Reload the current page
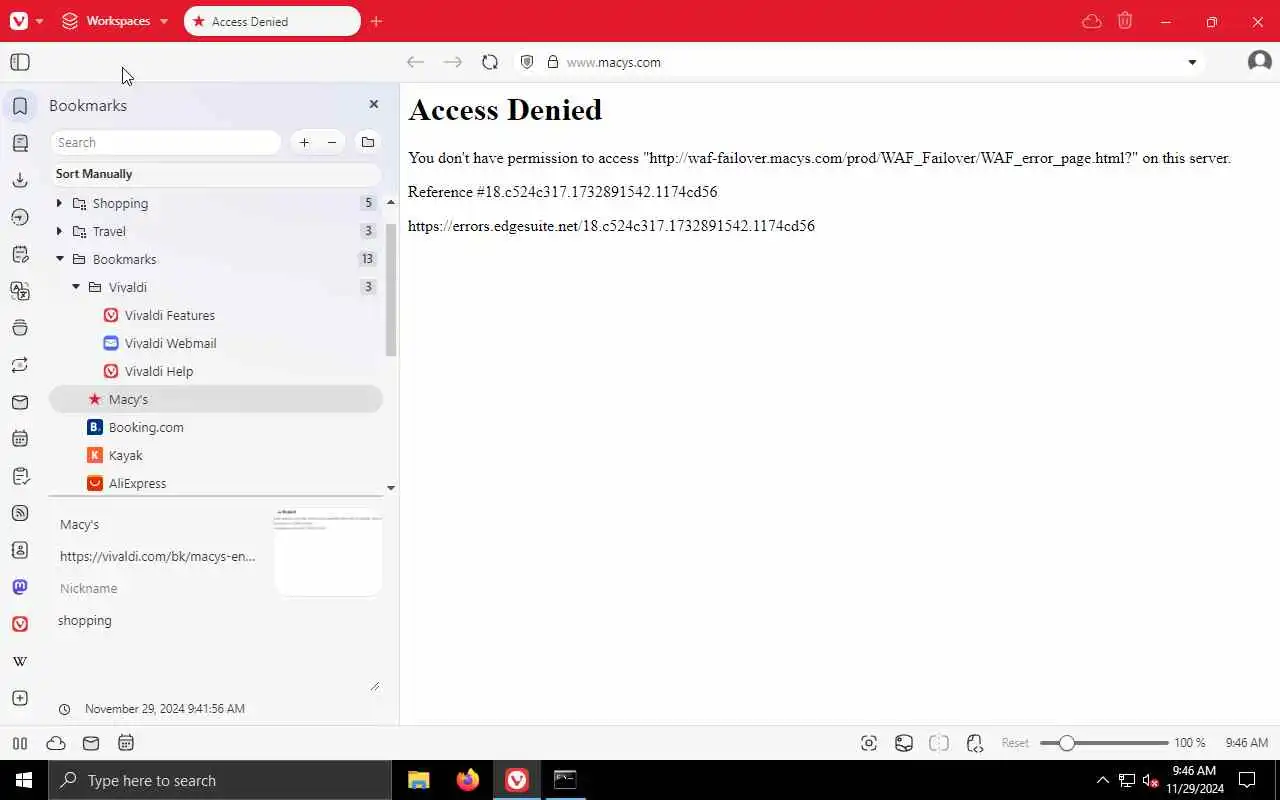1280x800 pixels. pos(489,62)
